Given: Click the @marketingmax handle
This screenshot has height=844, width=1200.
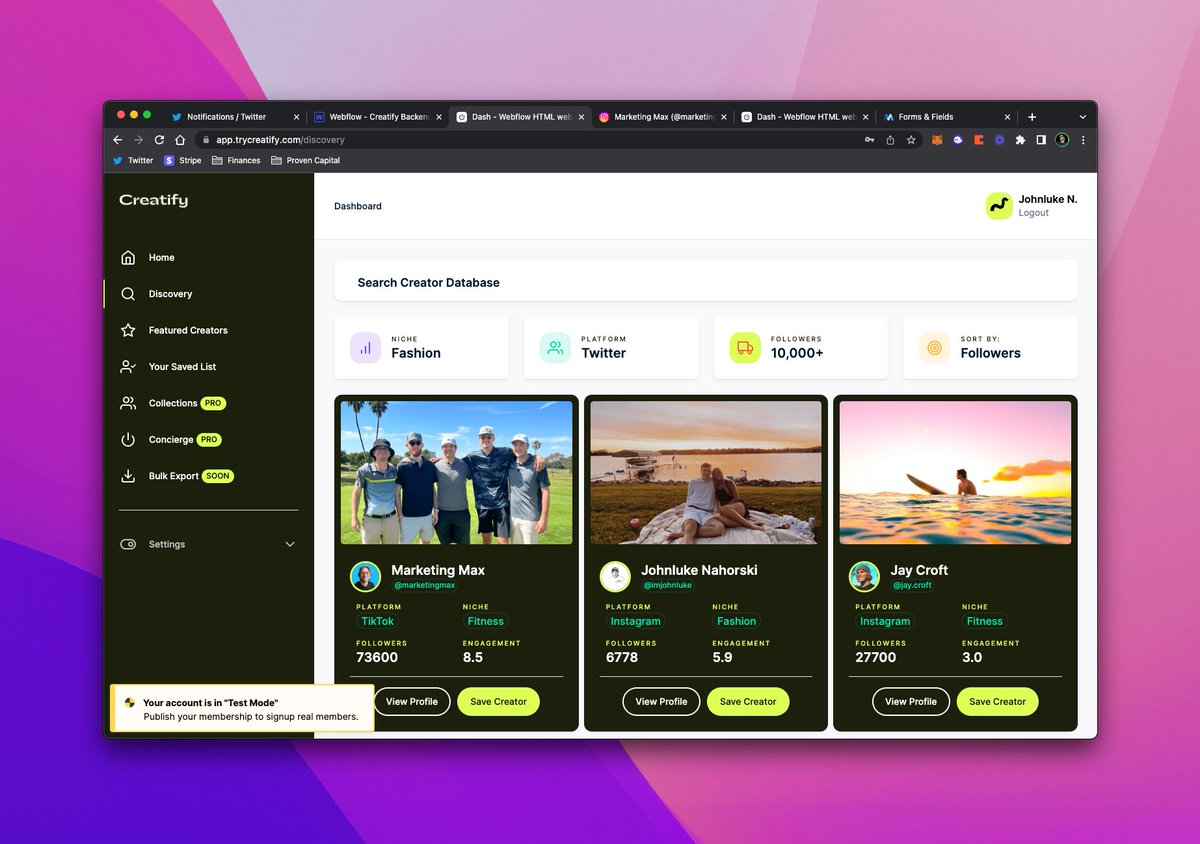Looking at the screenshot, I should click(x=424, y=586).
